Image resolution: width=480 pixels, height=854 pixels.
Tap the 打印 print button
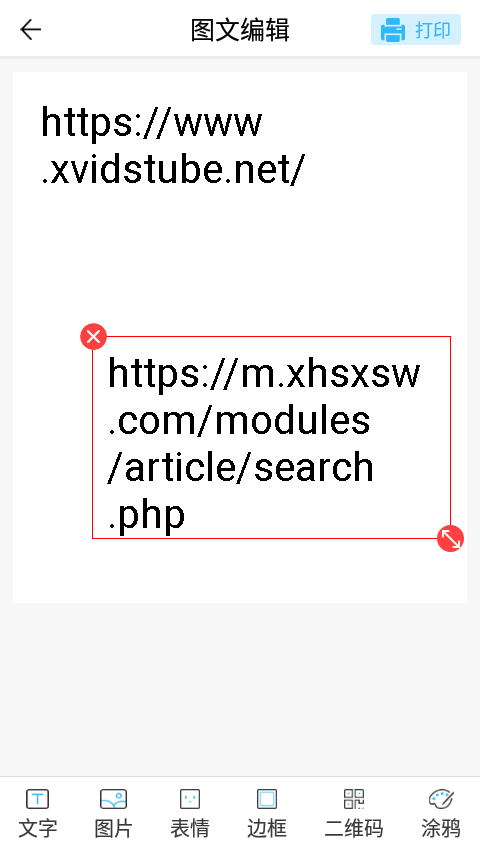click(x=416, y=29)
